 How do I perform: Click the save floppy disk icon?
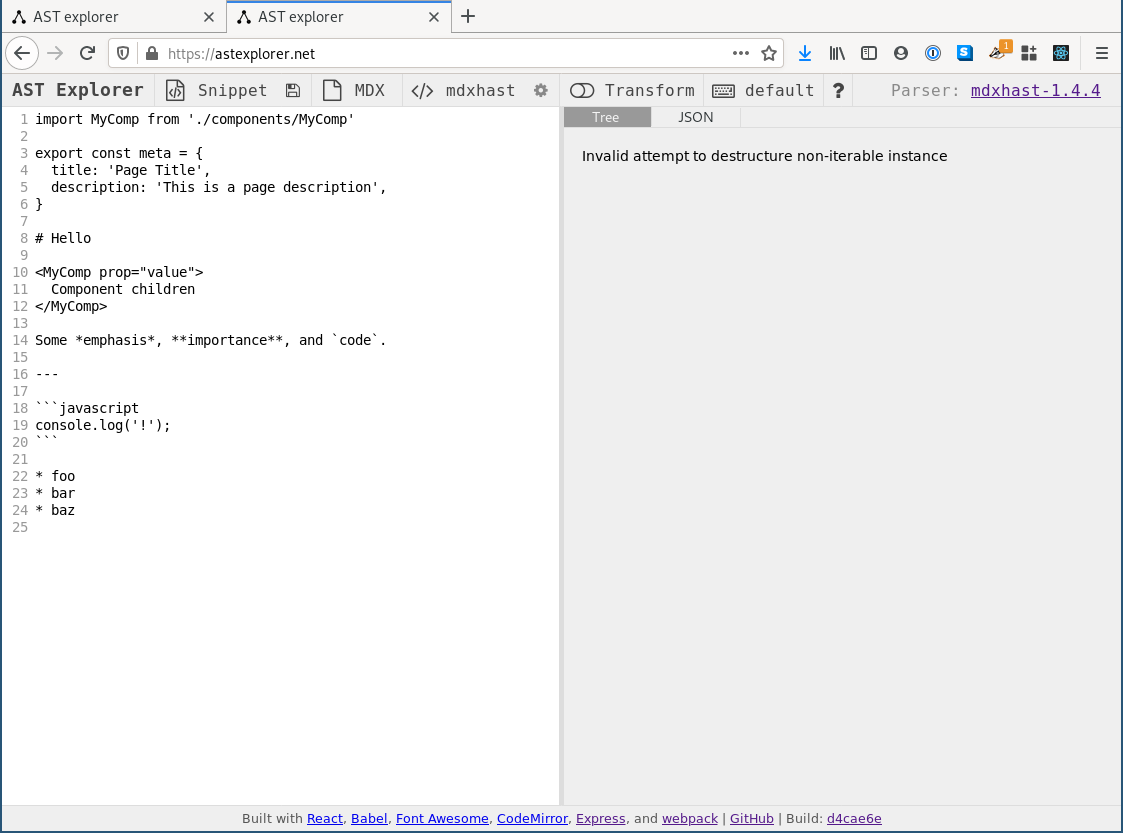292,90
